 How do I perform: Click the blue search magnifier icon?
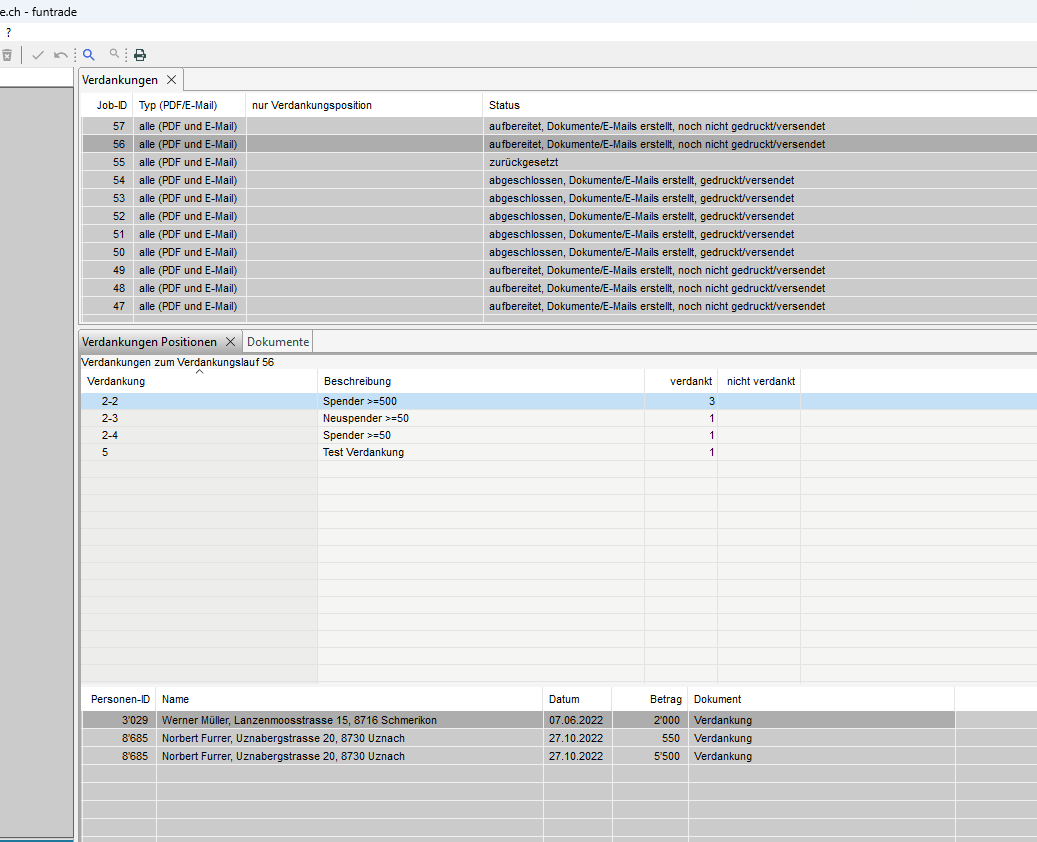(89, 55)
